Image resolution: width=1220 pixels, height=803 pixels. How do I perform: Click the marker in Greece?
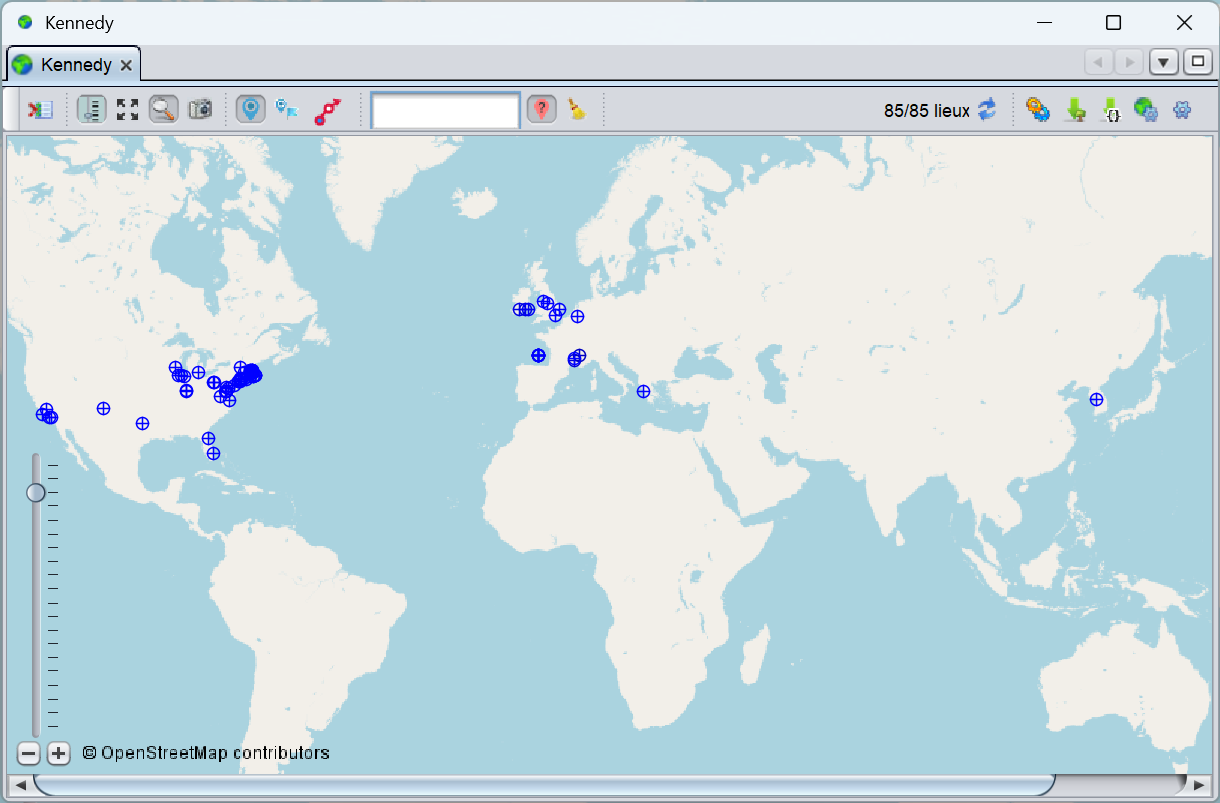click(643, 391)
